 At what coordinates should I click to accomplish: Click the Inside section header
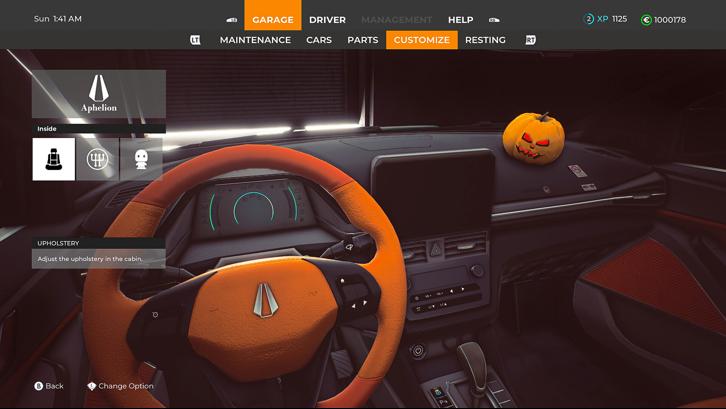click(x=99, y=128)
